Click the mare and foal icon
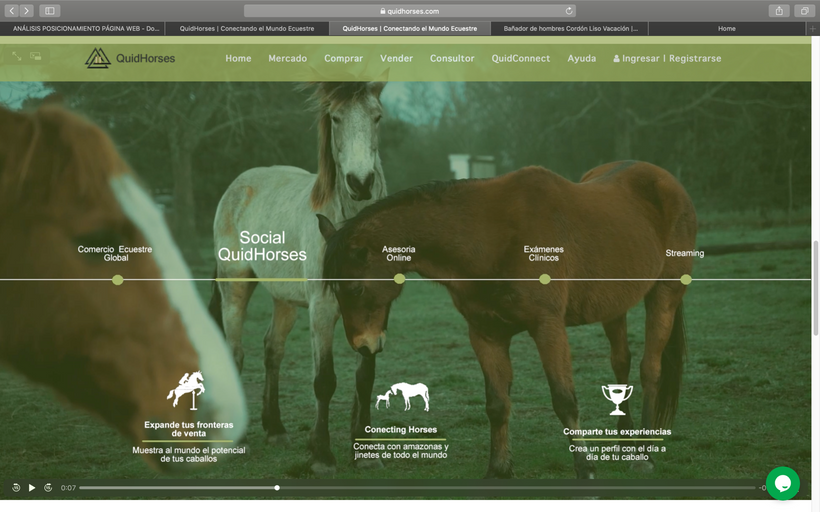 [x=402, y=397]
